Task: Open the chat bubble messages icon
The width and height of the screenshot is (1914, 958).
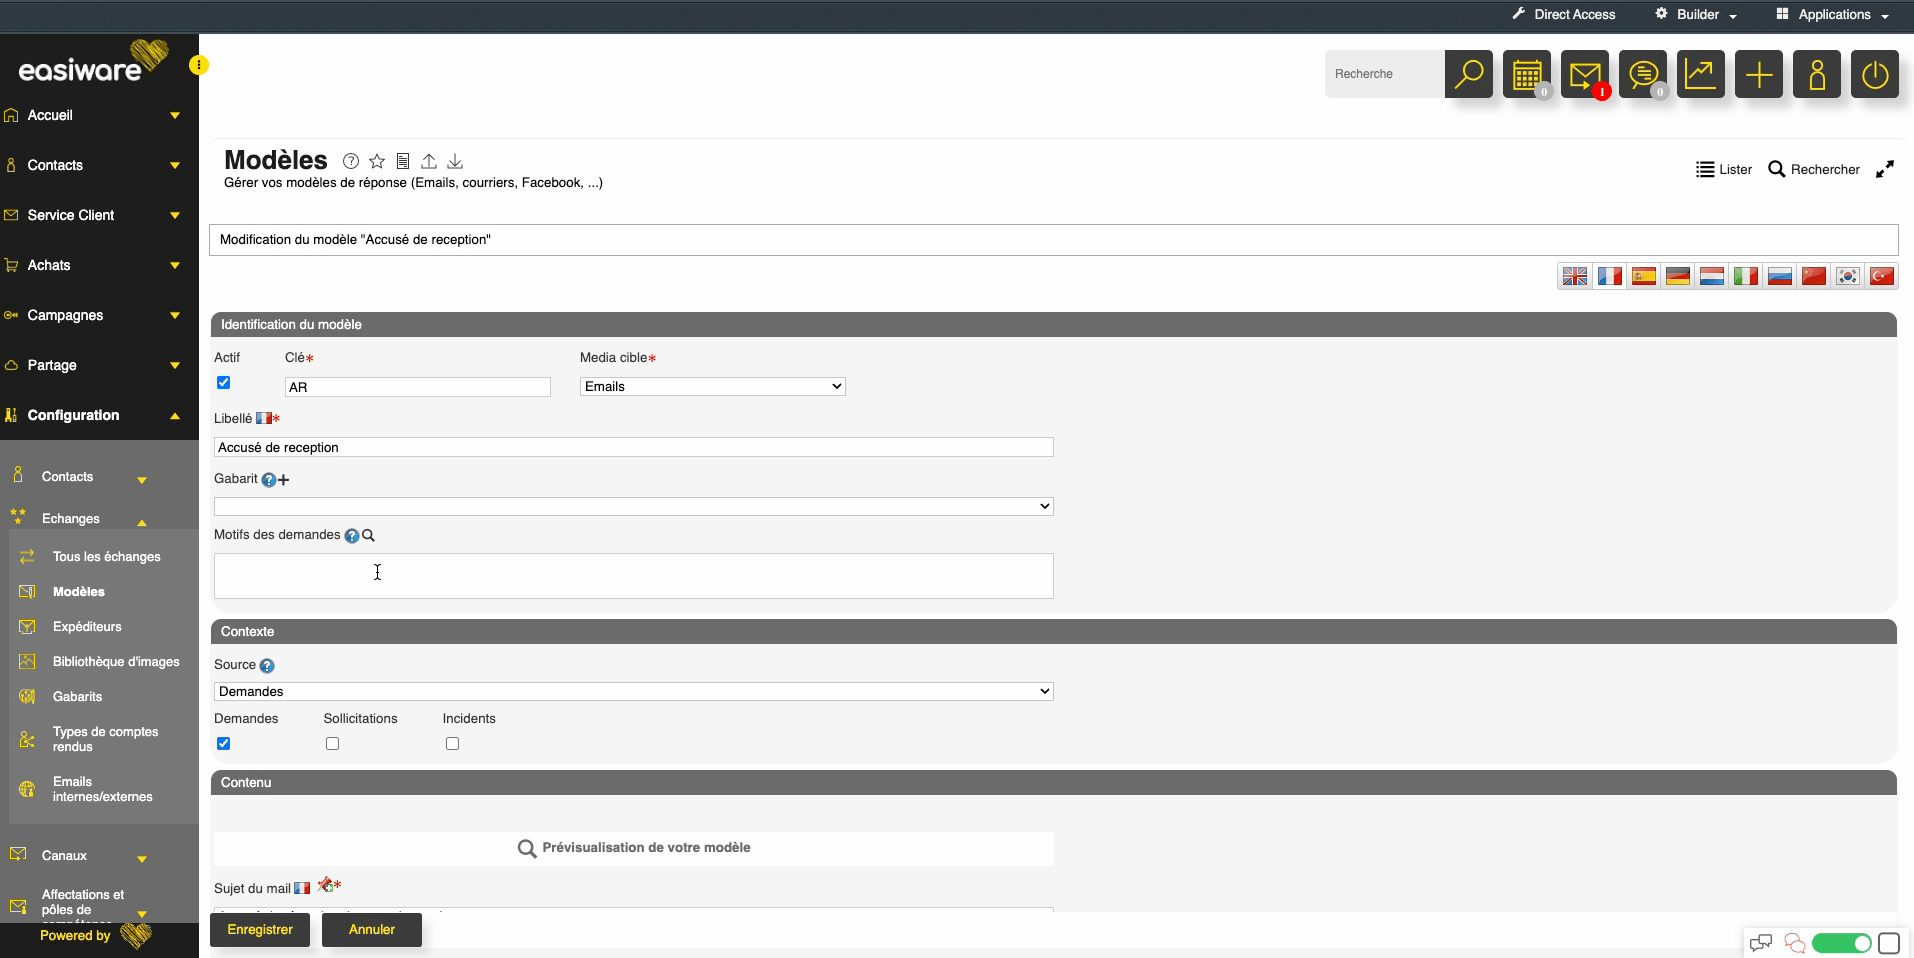Action: (1642, 74)
